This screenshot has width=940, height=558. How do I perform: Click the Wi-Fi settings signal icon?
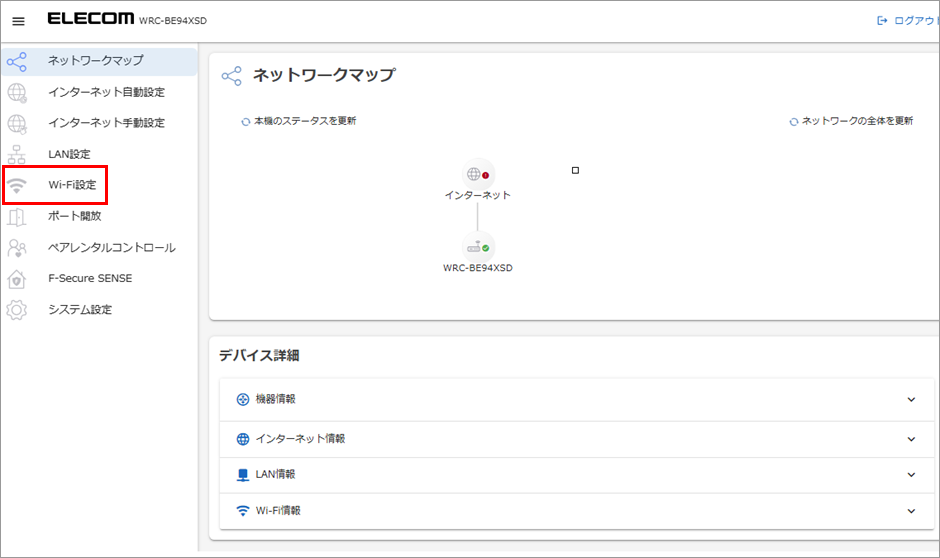coord(17,185)
